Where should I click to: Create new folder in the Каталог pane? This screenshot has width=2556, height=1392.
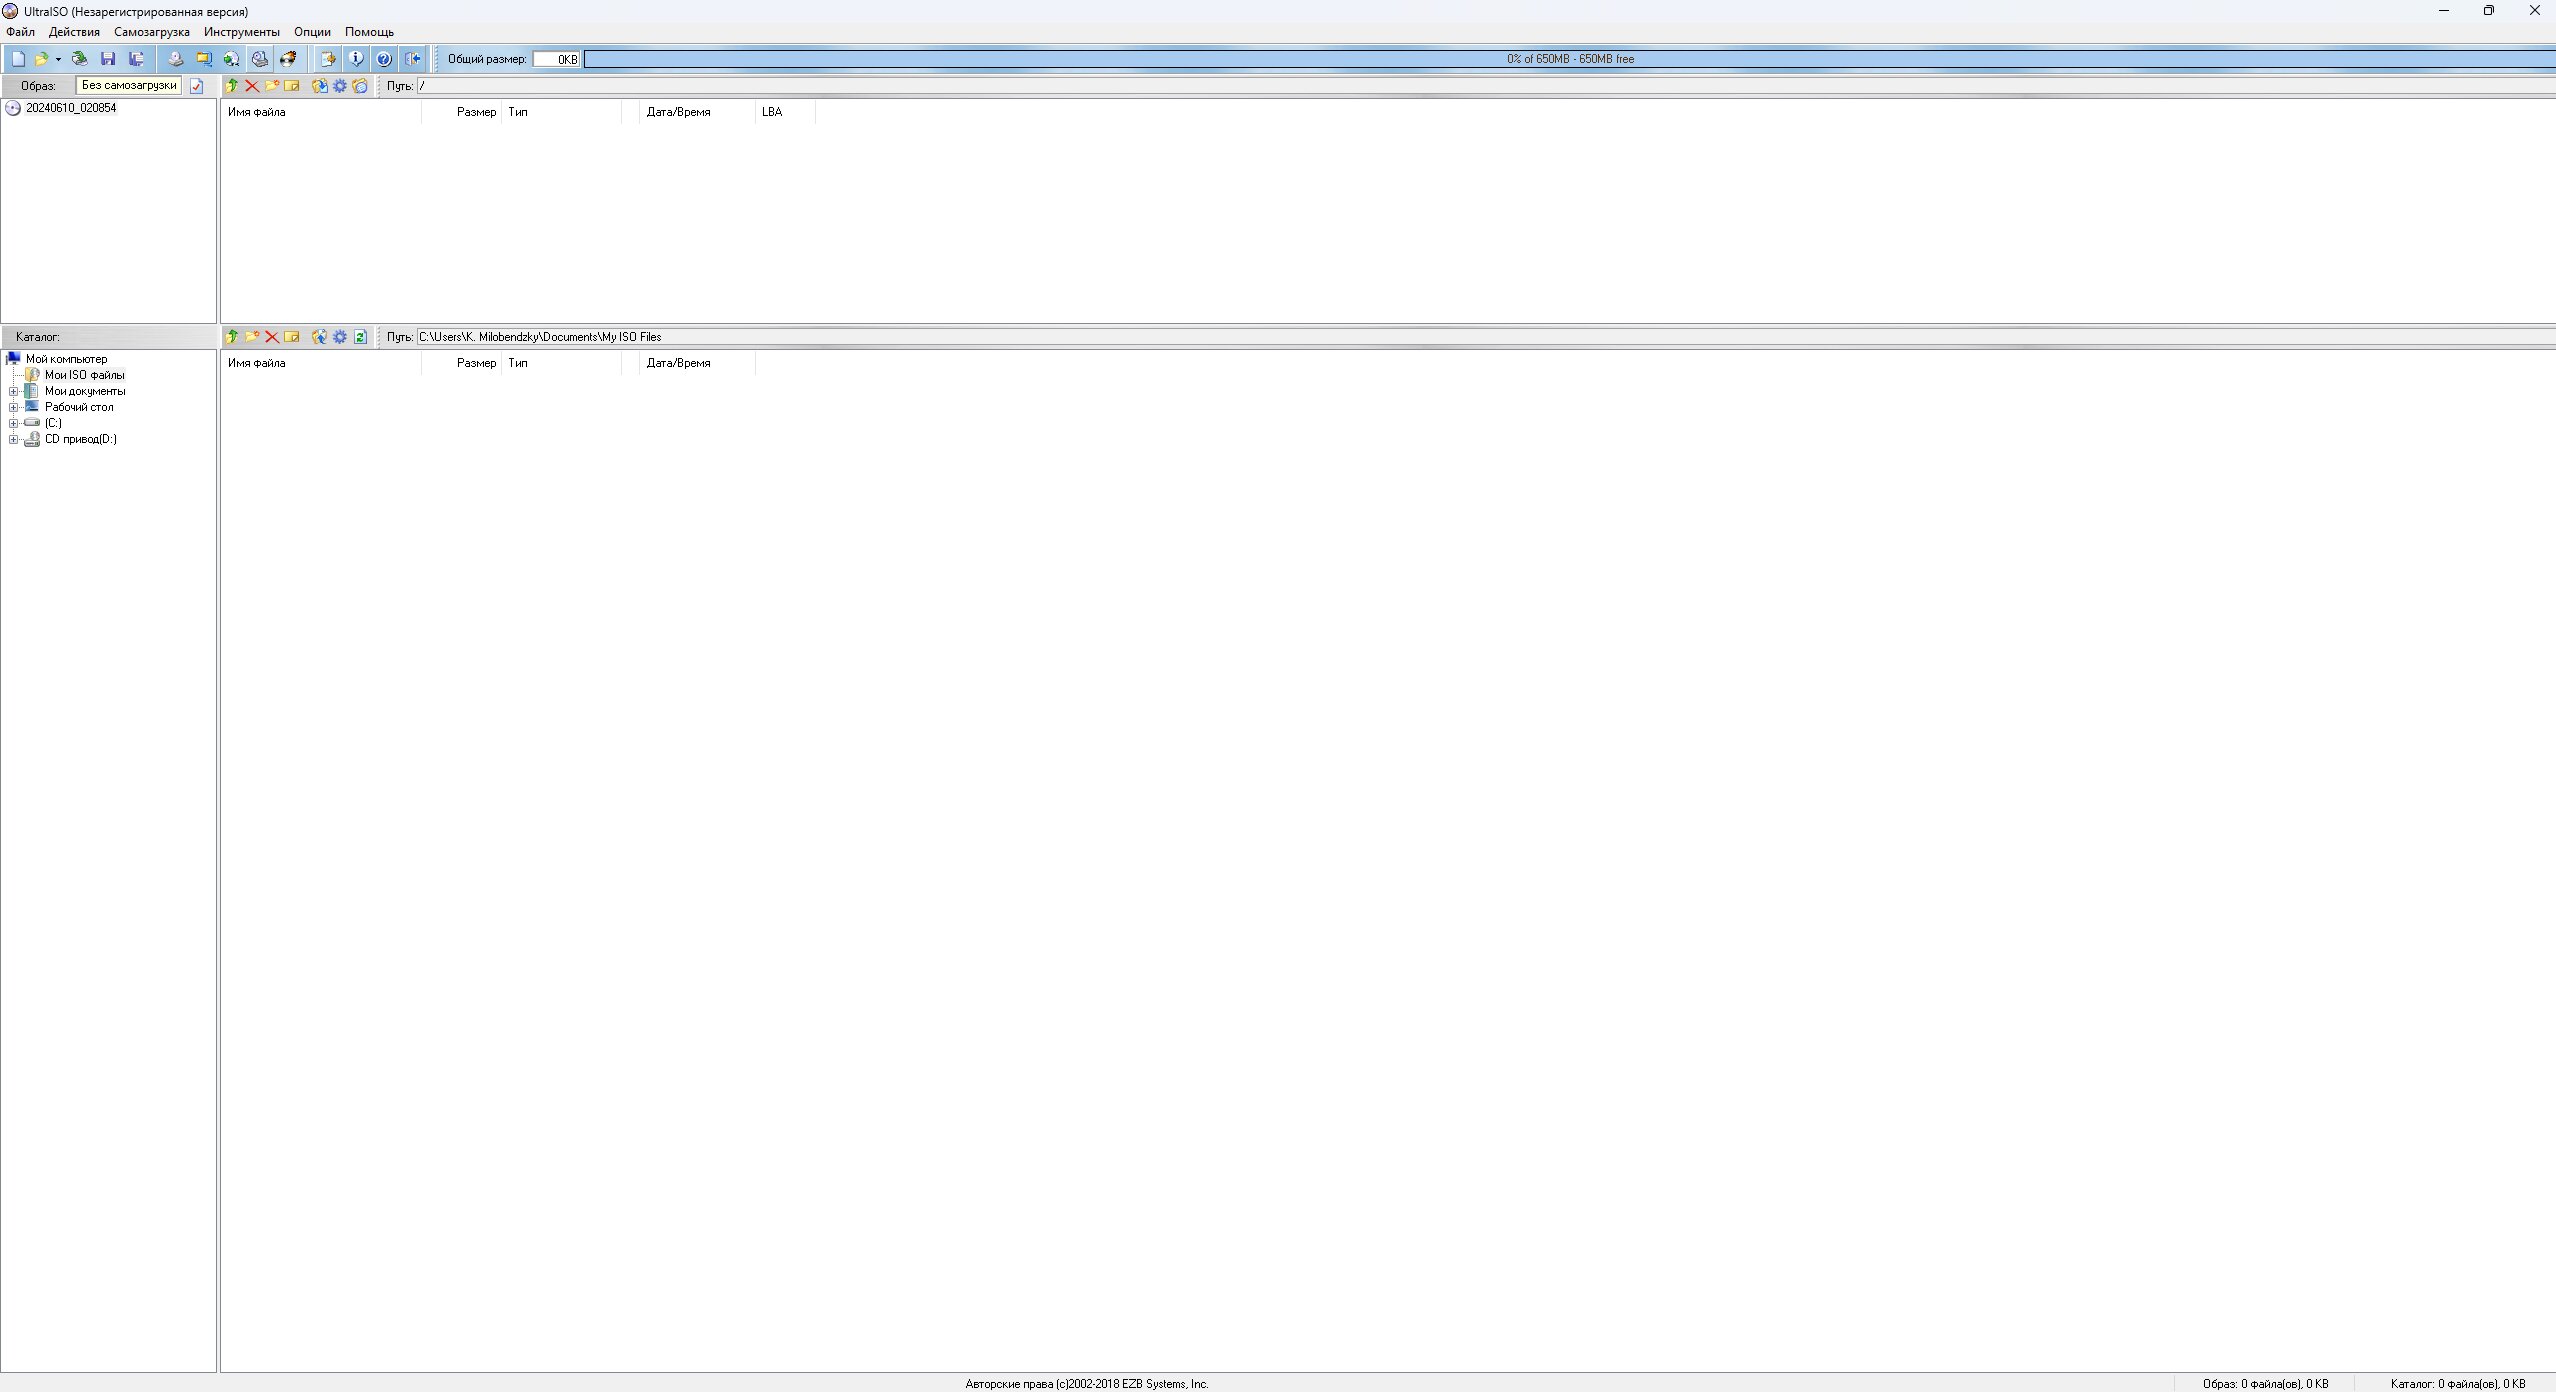click(252, 337)
